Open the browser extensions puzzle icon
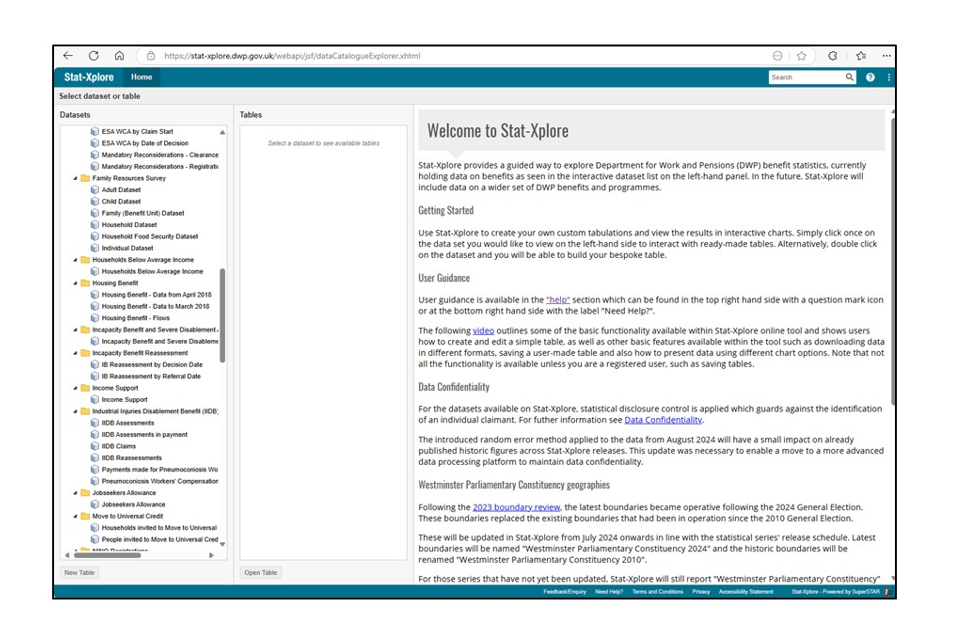Image resolution: width=960 pixels, height=640 pixels. coord(833,56)
